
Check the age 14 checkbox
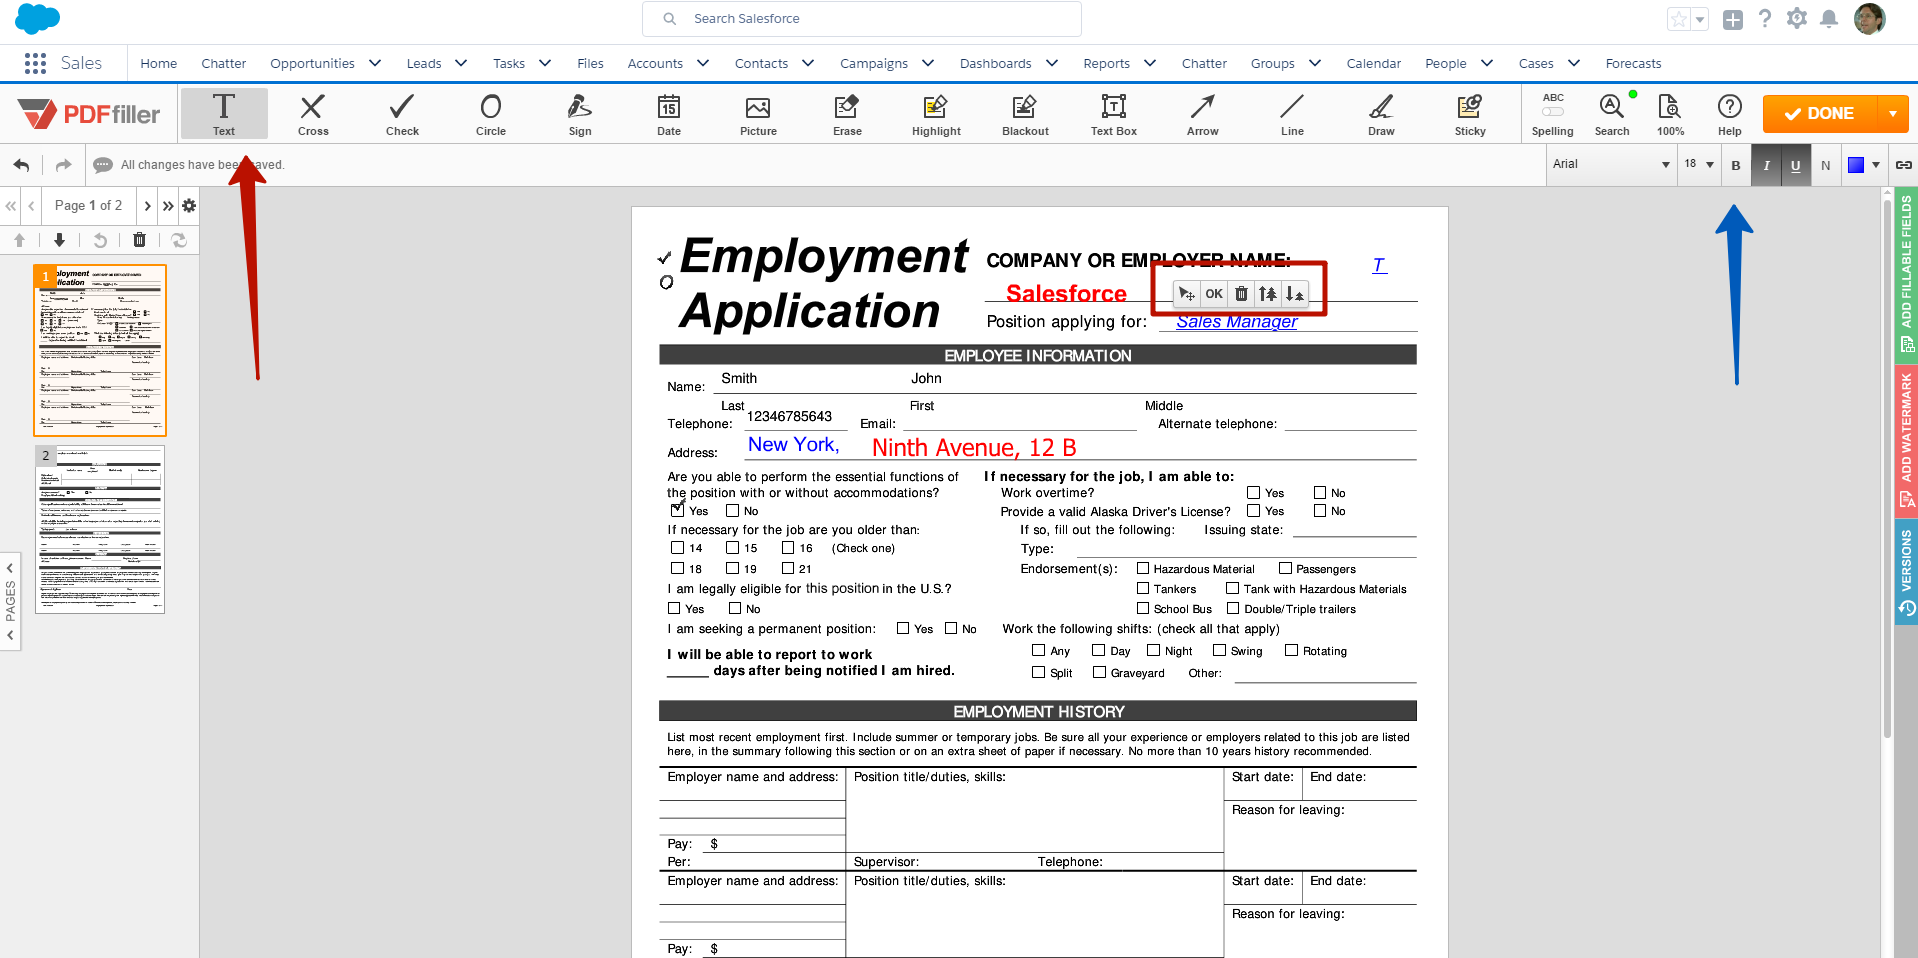coord(677,547)
